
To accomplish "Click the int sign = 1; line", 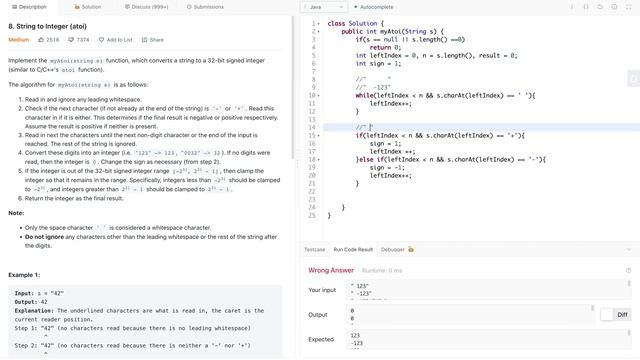I will [x=378, y=63].
